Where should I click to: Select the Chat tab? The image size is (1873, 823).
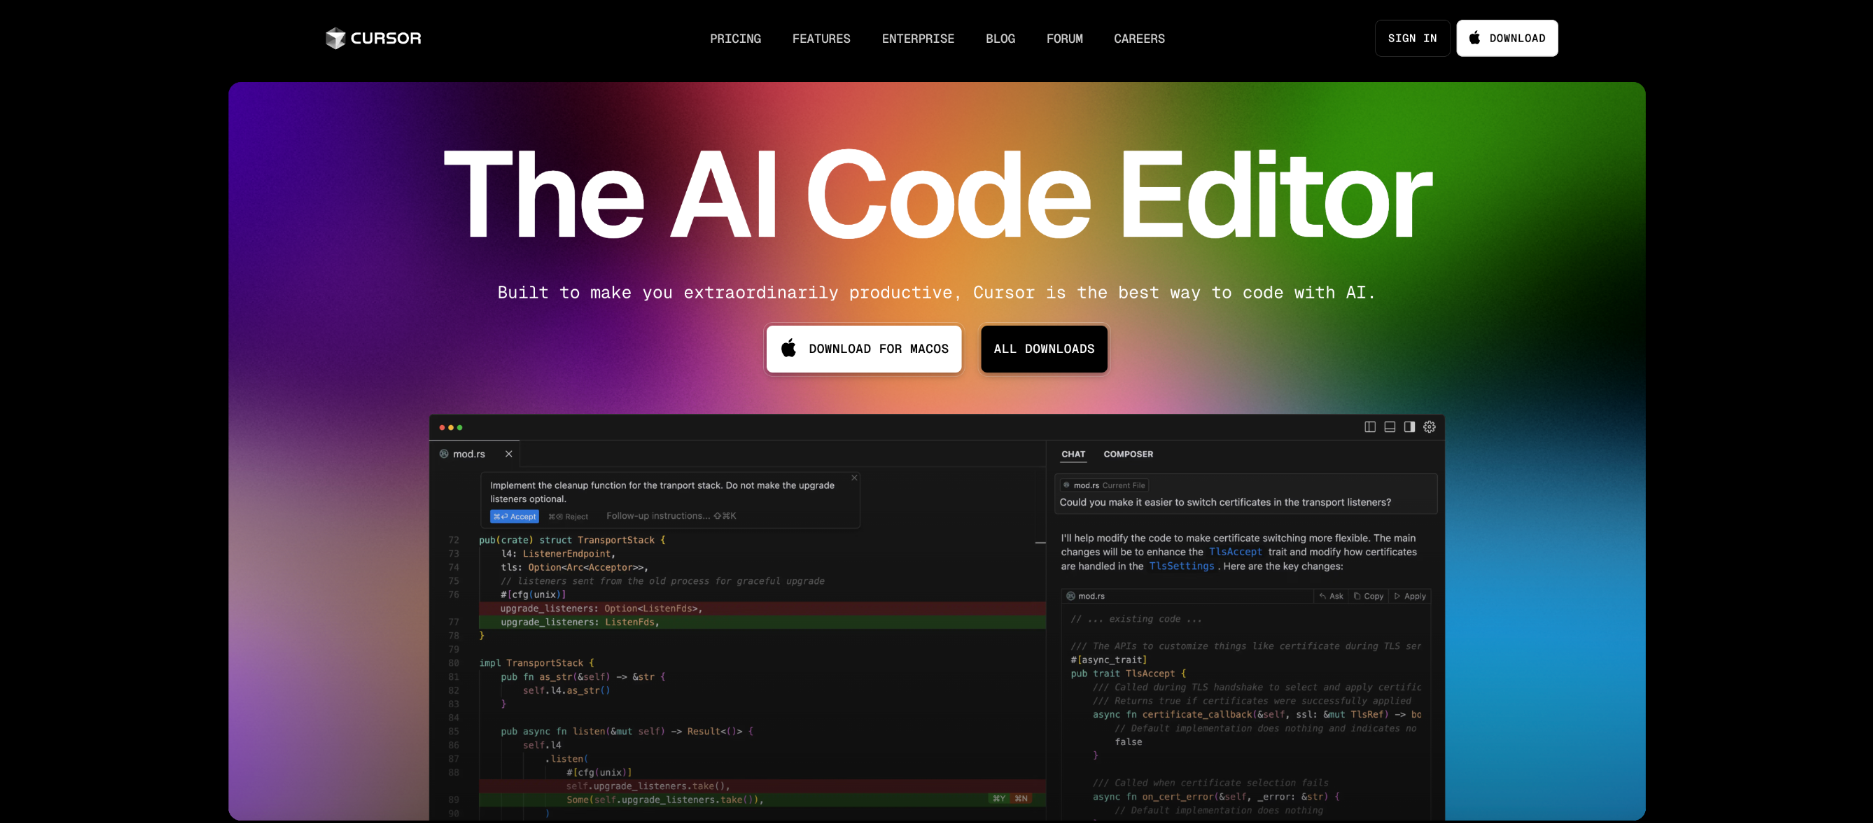pyautogui.click(x=1073, y=454)
